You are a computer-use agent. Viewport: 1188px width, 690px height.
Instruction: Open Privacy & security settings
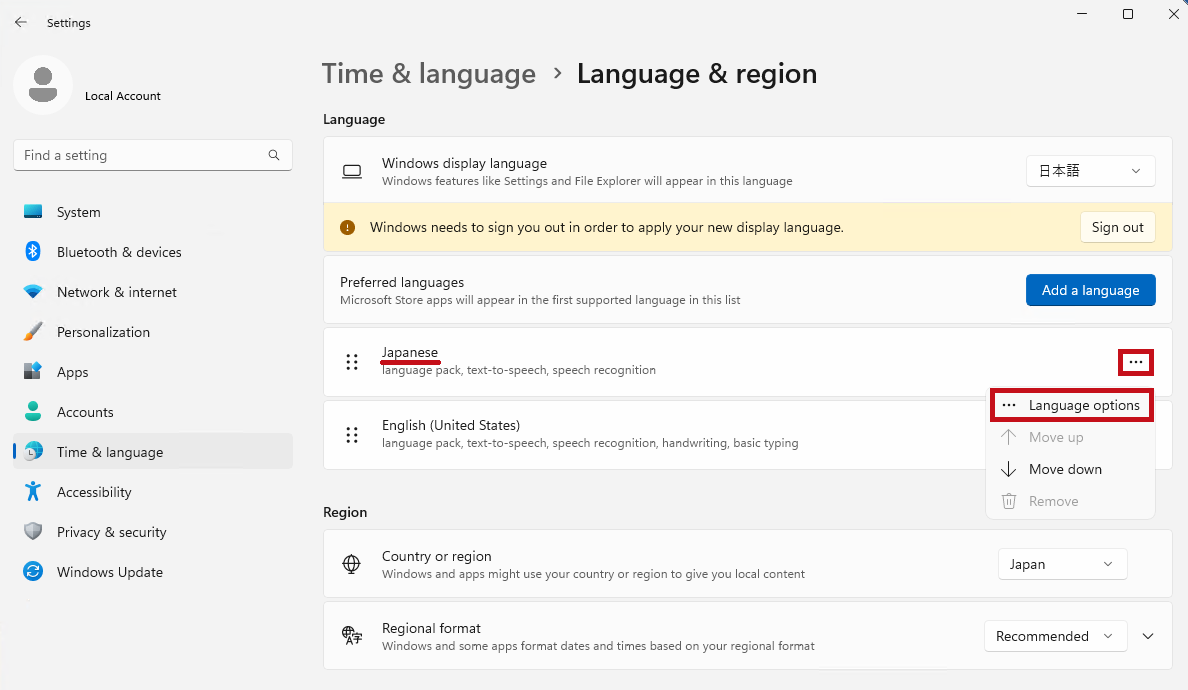(x=153, y=532)
